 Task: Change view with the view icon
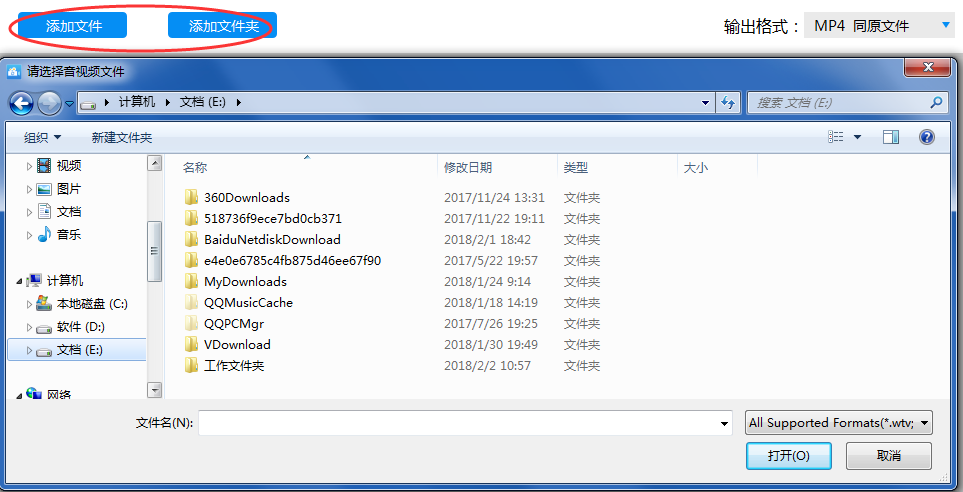pyautogui.click(x=835, y=137)
